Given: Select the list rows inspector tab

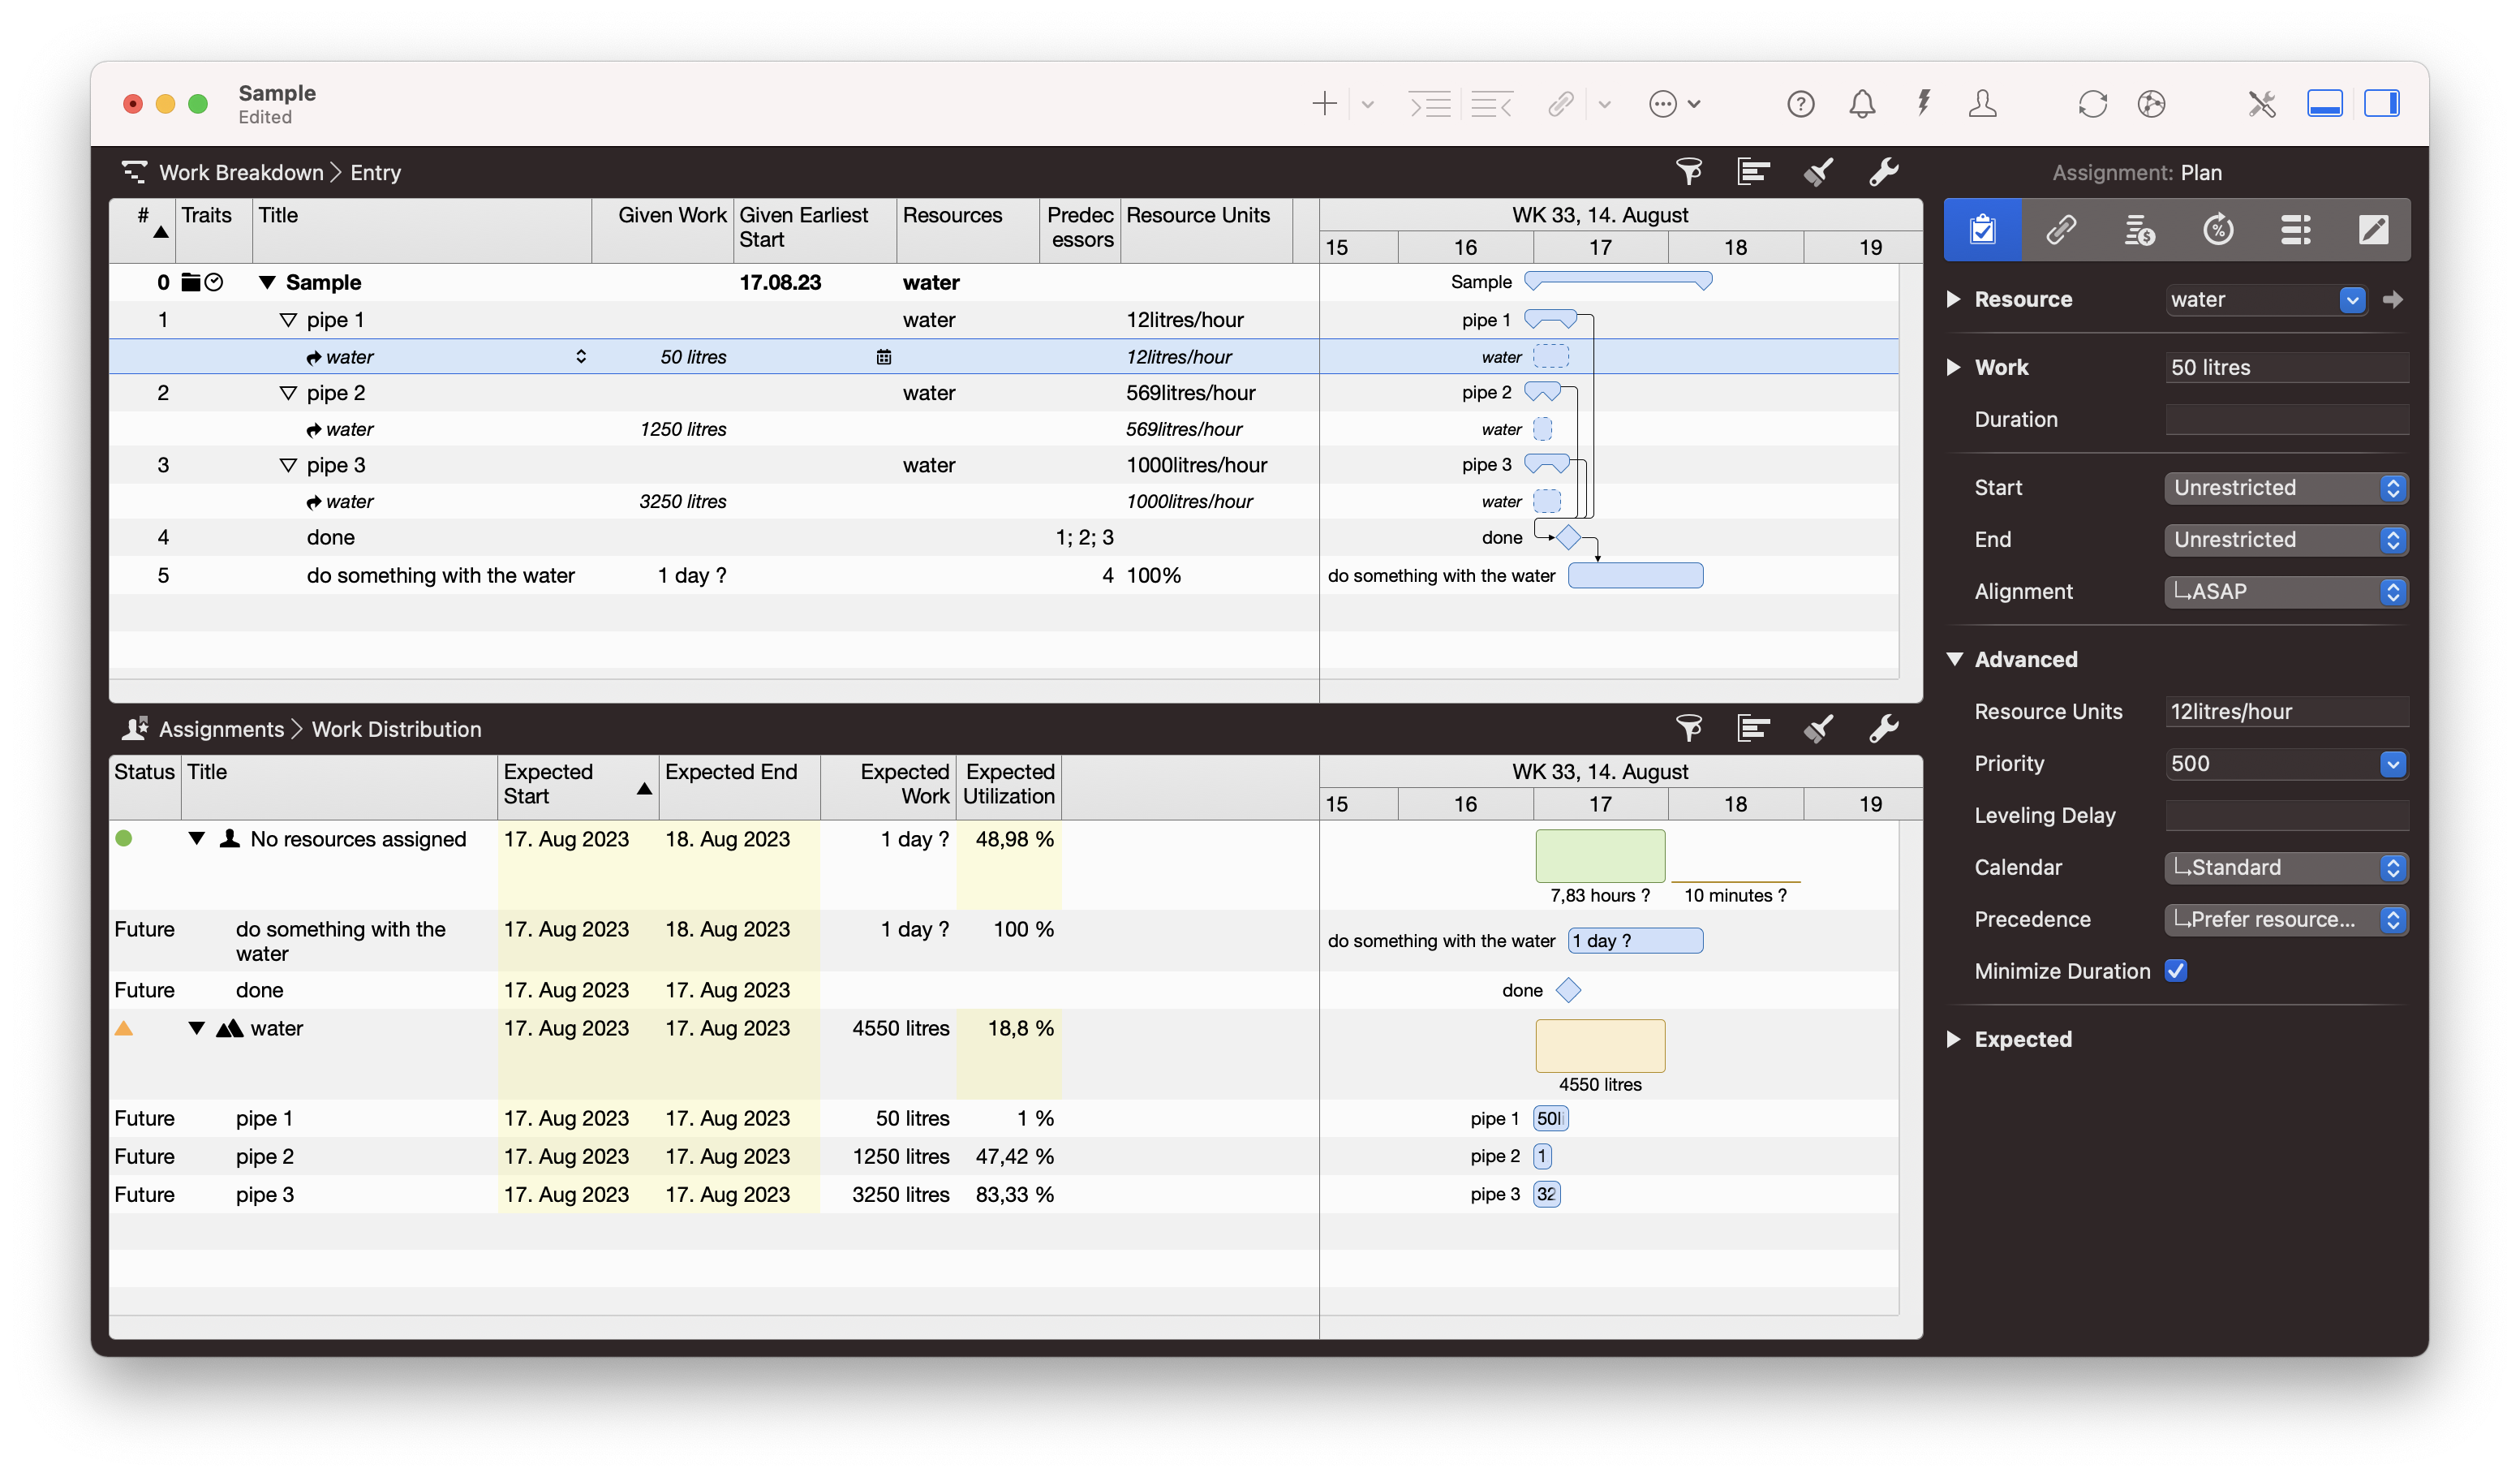Looking at the screenshot, I should tap(2295, 230).
